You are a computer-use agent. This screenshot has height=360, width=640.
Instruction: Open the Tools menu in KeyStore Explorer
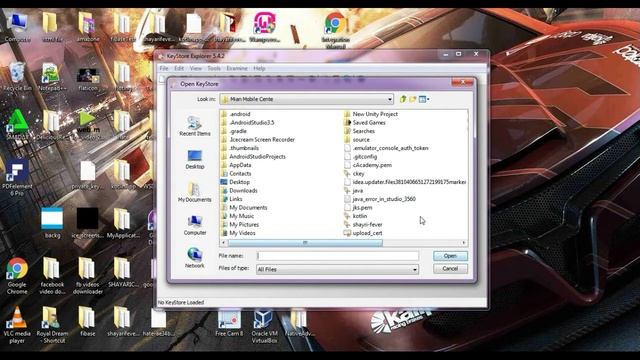coord(214,68)
